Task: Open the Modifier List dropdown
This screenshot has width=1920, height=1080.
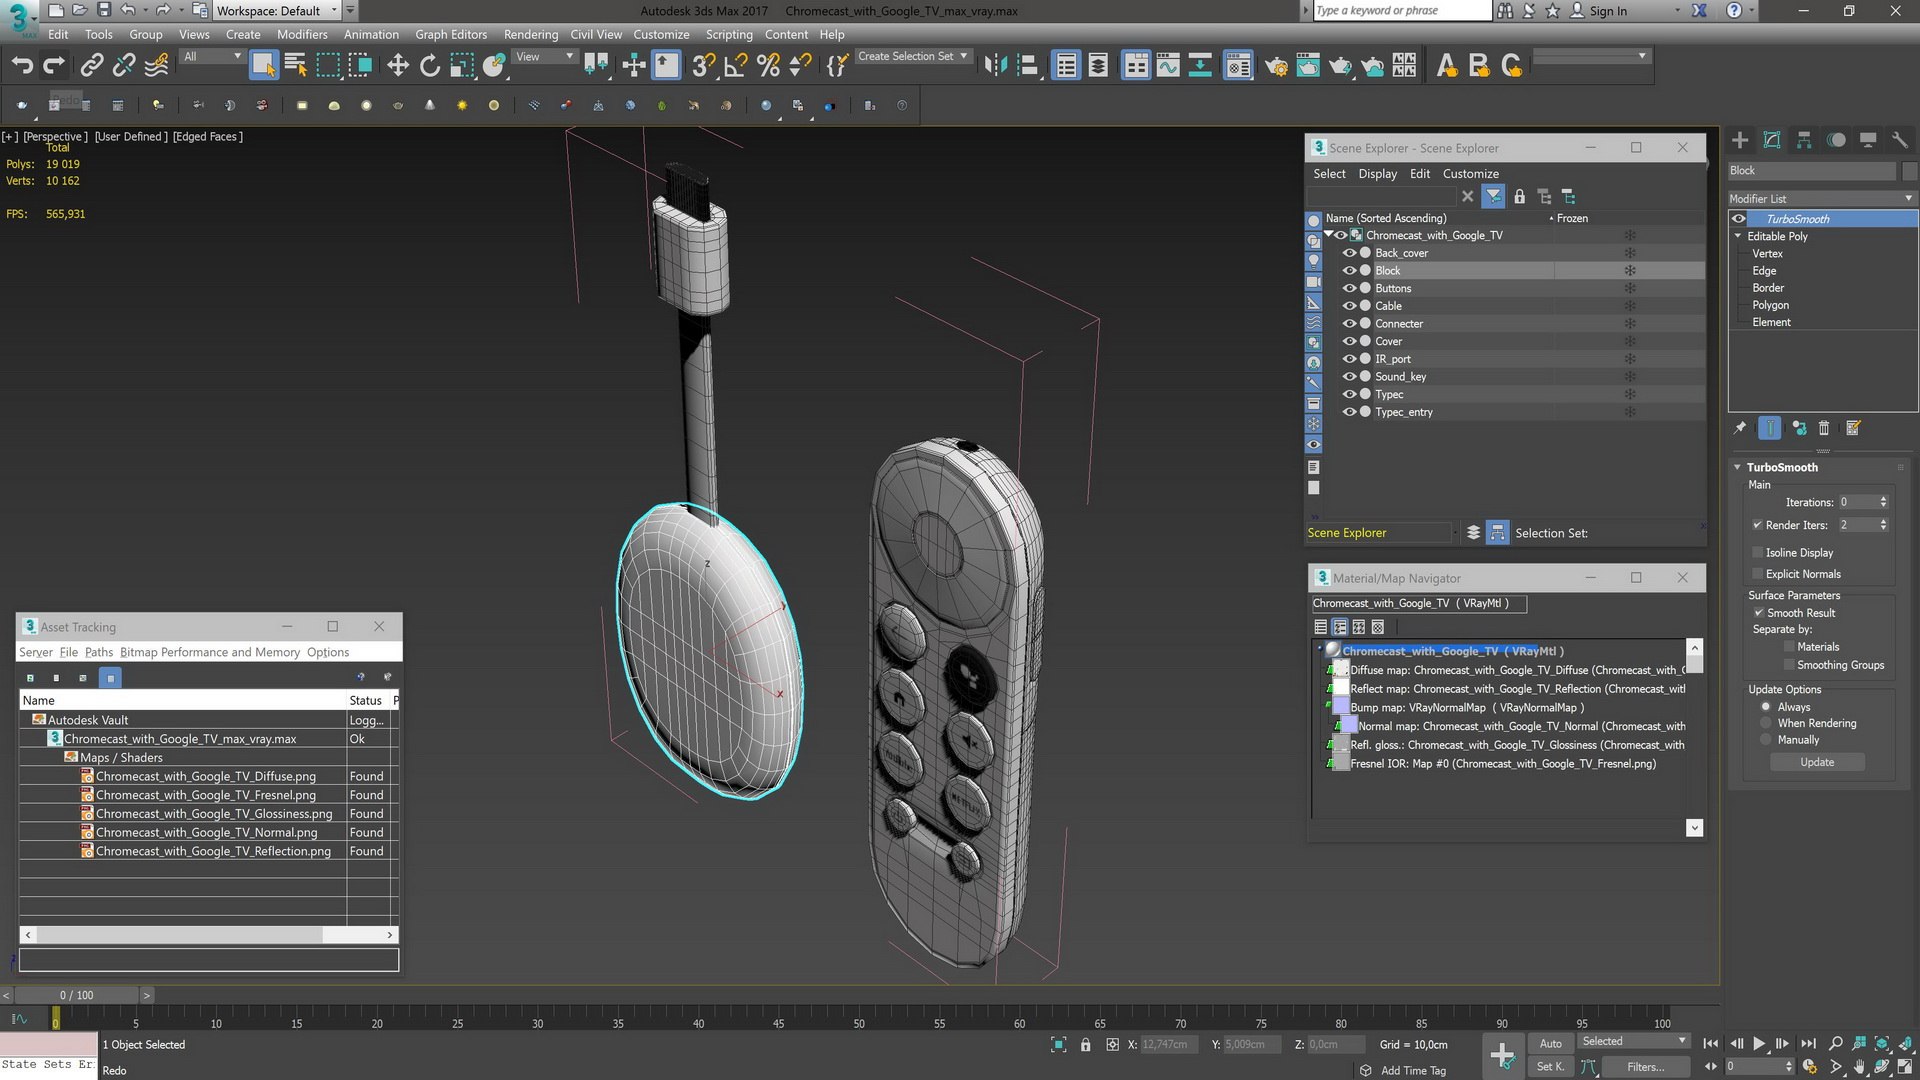Action: point(1822,198)
